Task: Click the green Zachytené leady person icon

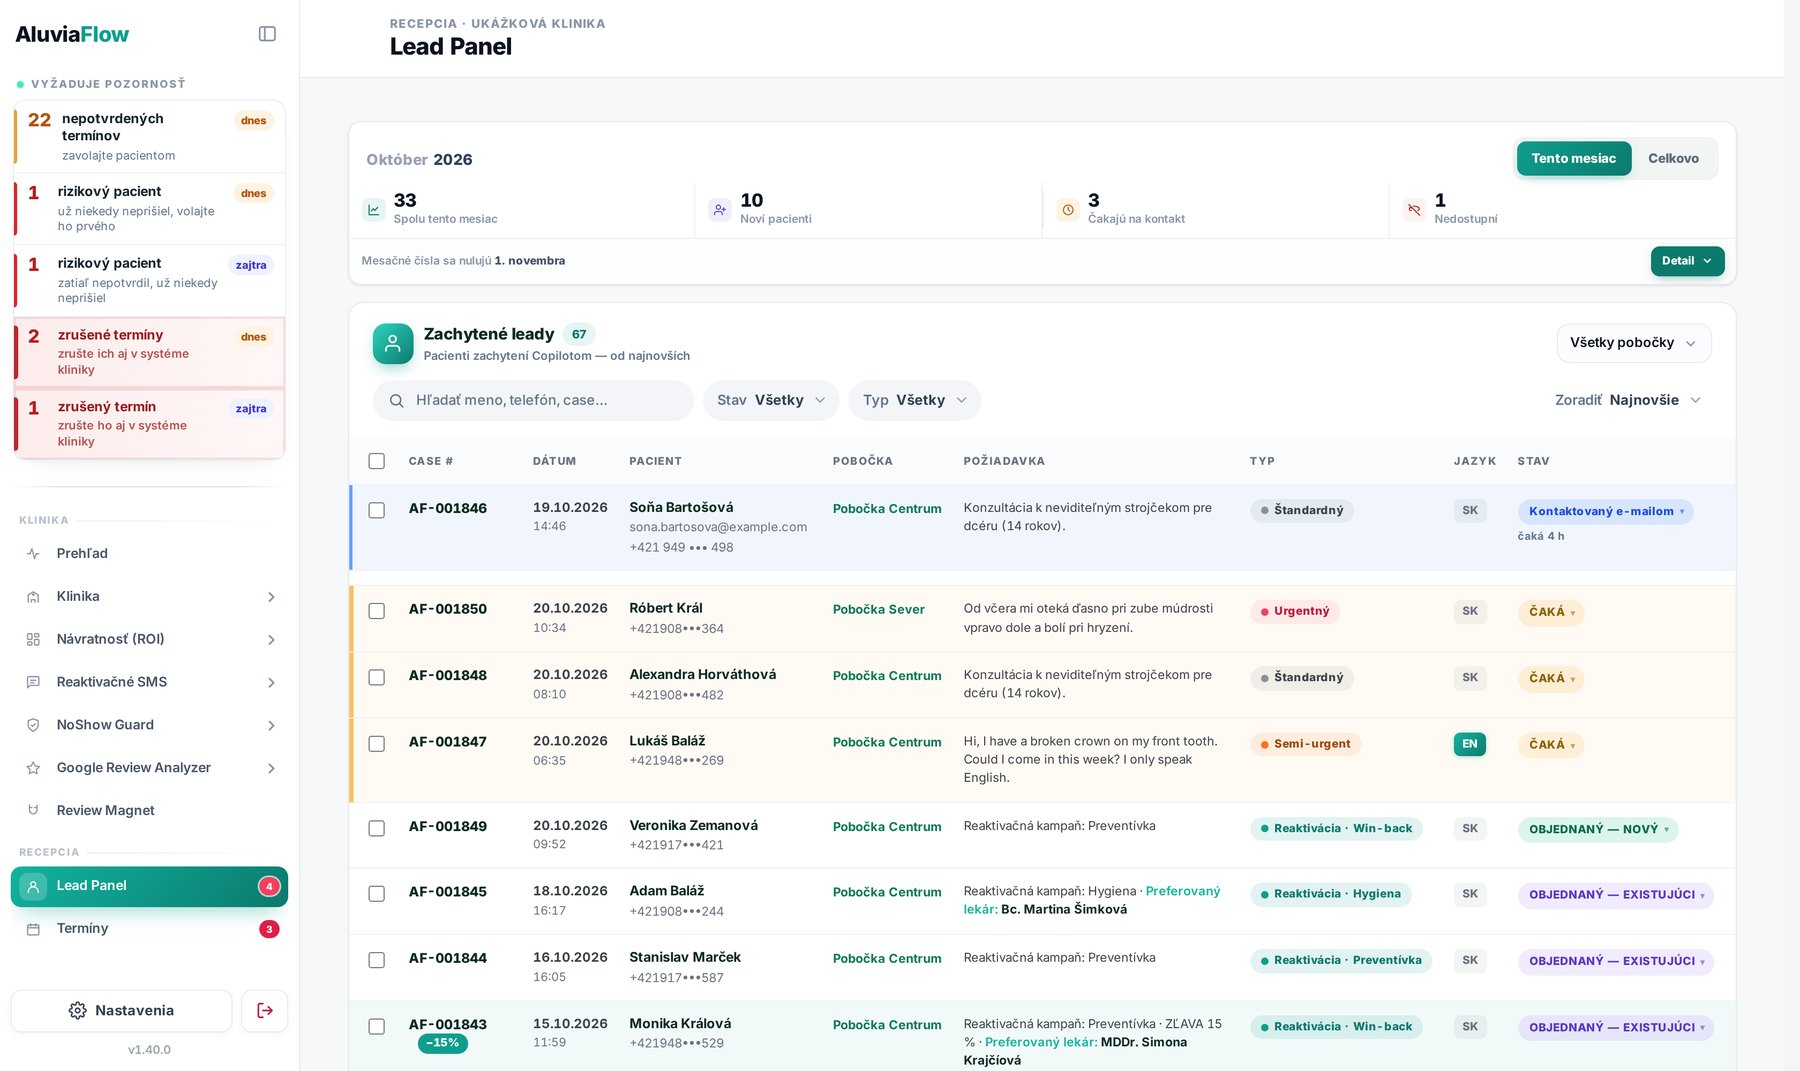Action: [x=393, y=344]
